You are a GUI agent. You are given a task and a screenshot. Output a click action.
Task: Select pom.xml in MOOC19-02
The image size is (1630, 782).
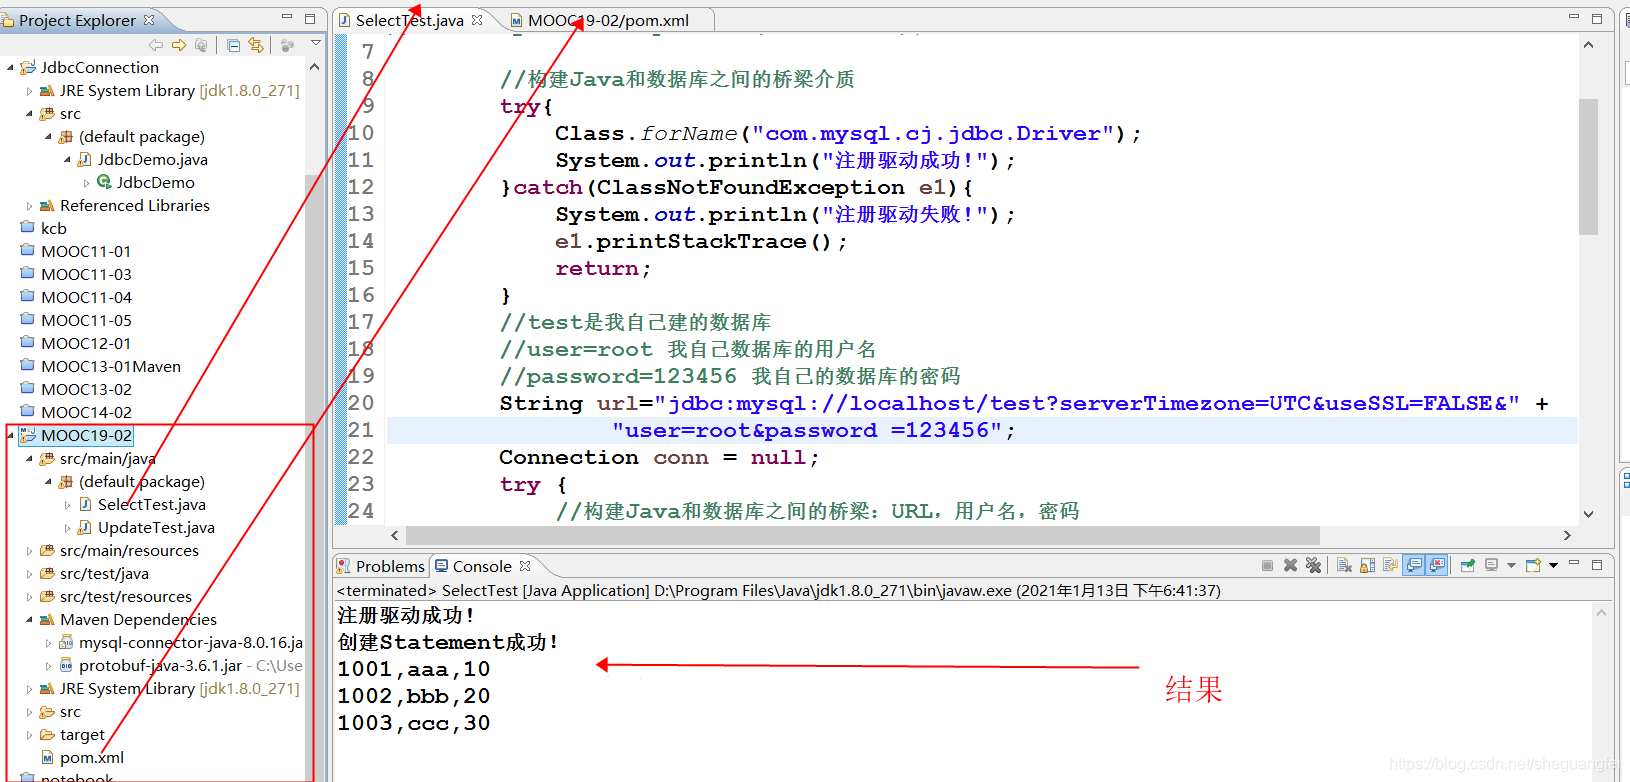pyautogui.click(x=92, y=757)
